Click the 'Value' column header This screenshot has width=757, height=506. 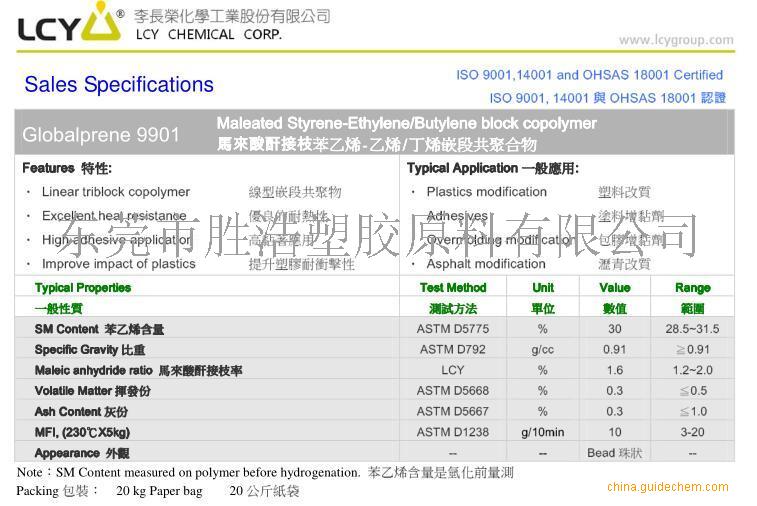[x=615, y=288]
